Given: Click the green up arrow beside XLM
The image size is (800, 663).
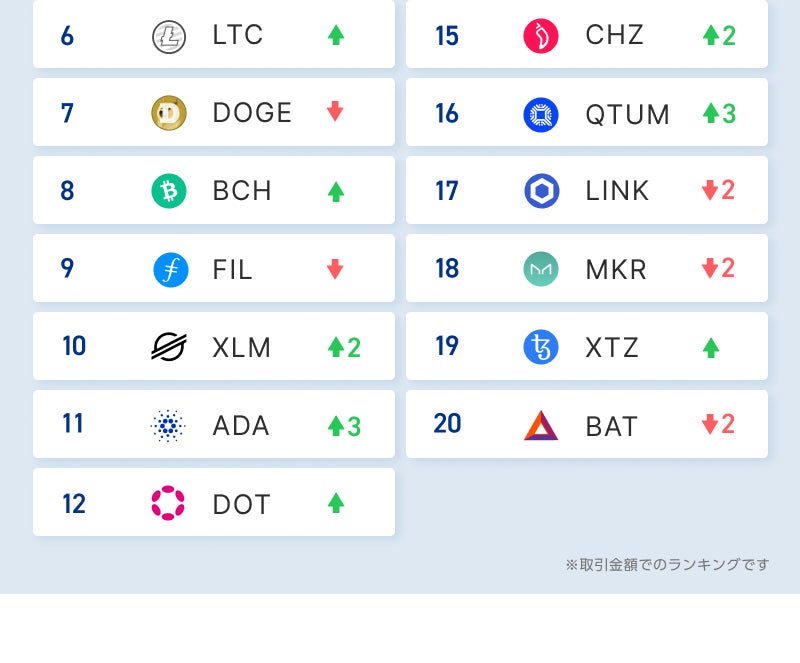Looking at the screenshot, I should pos(336,347).
